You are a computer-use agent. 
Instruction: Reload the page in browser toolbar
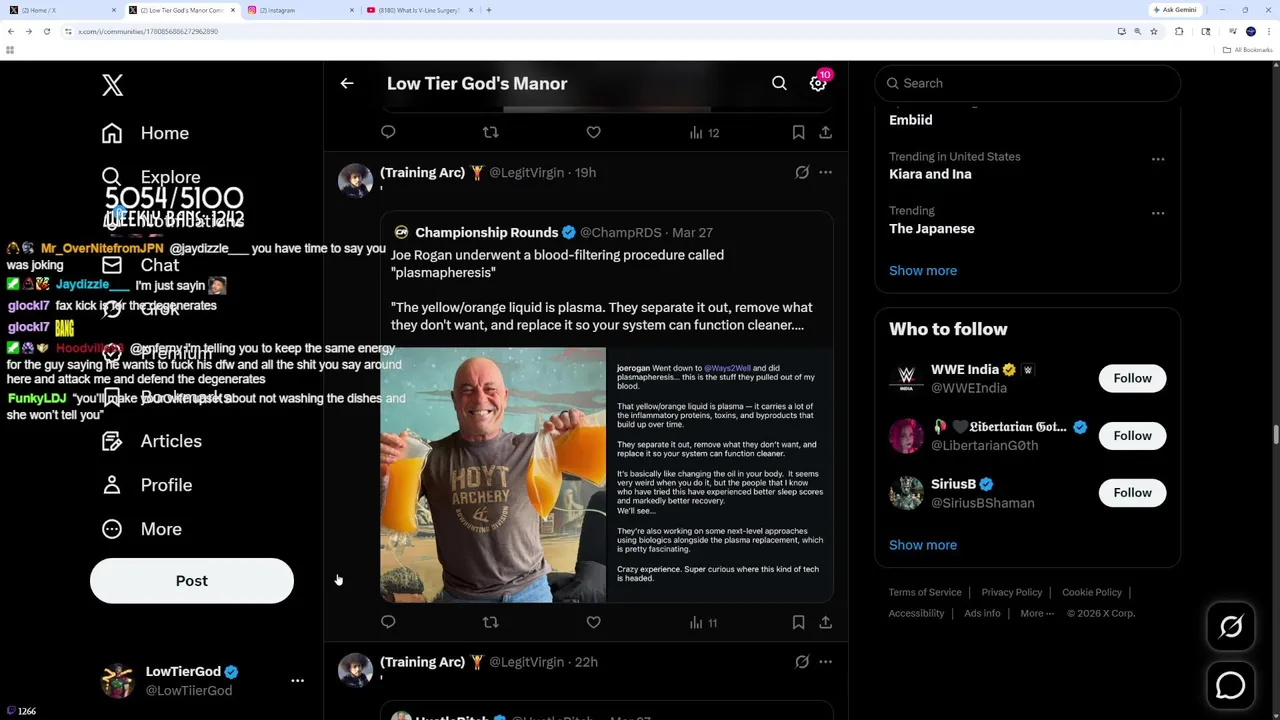(46, 31)
